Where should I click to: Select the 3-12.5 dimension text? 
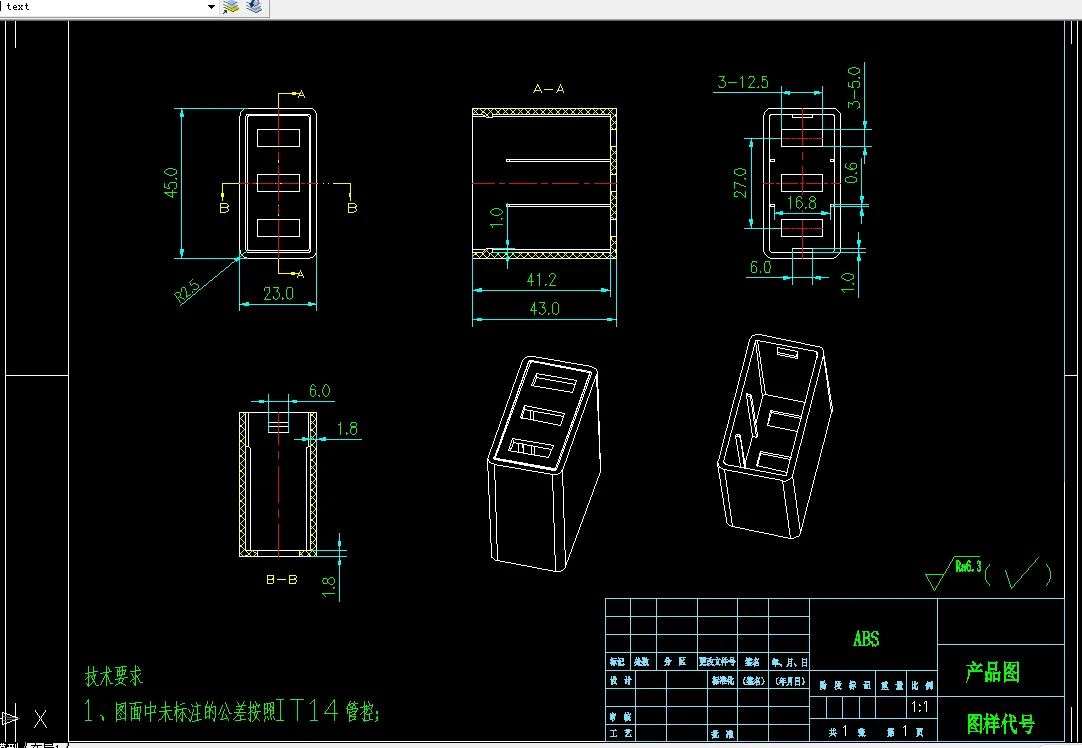coord(743,83)
